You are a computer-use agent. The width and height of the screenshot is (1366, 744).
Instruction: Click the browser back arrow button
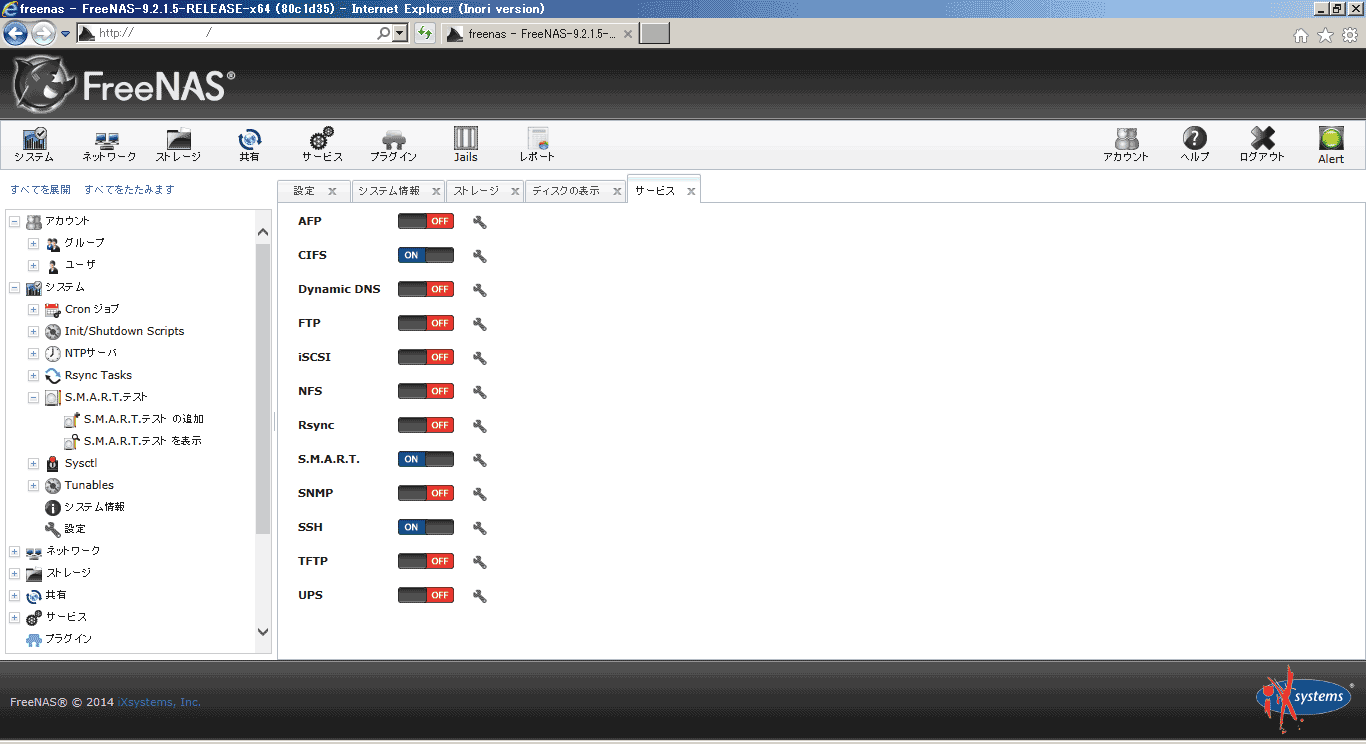tap(15, 33)
